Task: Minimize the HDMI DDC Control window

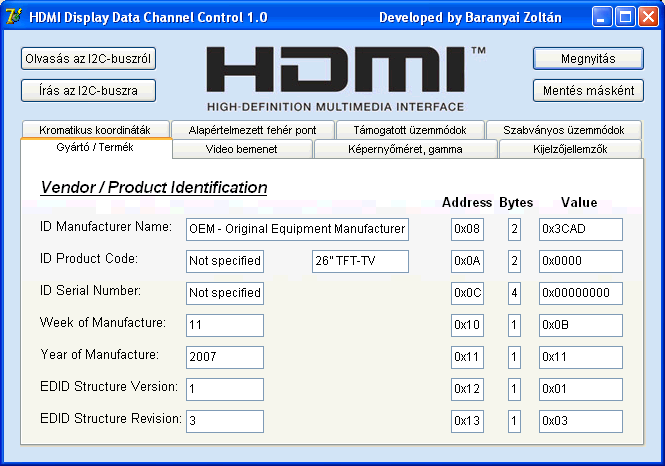Action: (x=602, y=17)
